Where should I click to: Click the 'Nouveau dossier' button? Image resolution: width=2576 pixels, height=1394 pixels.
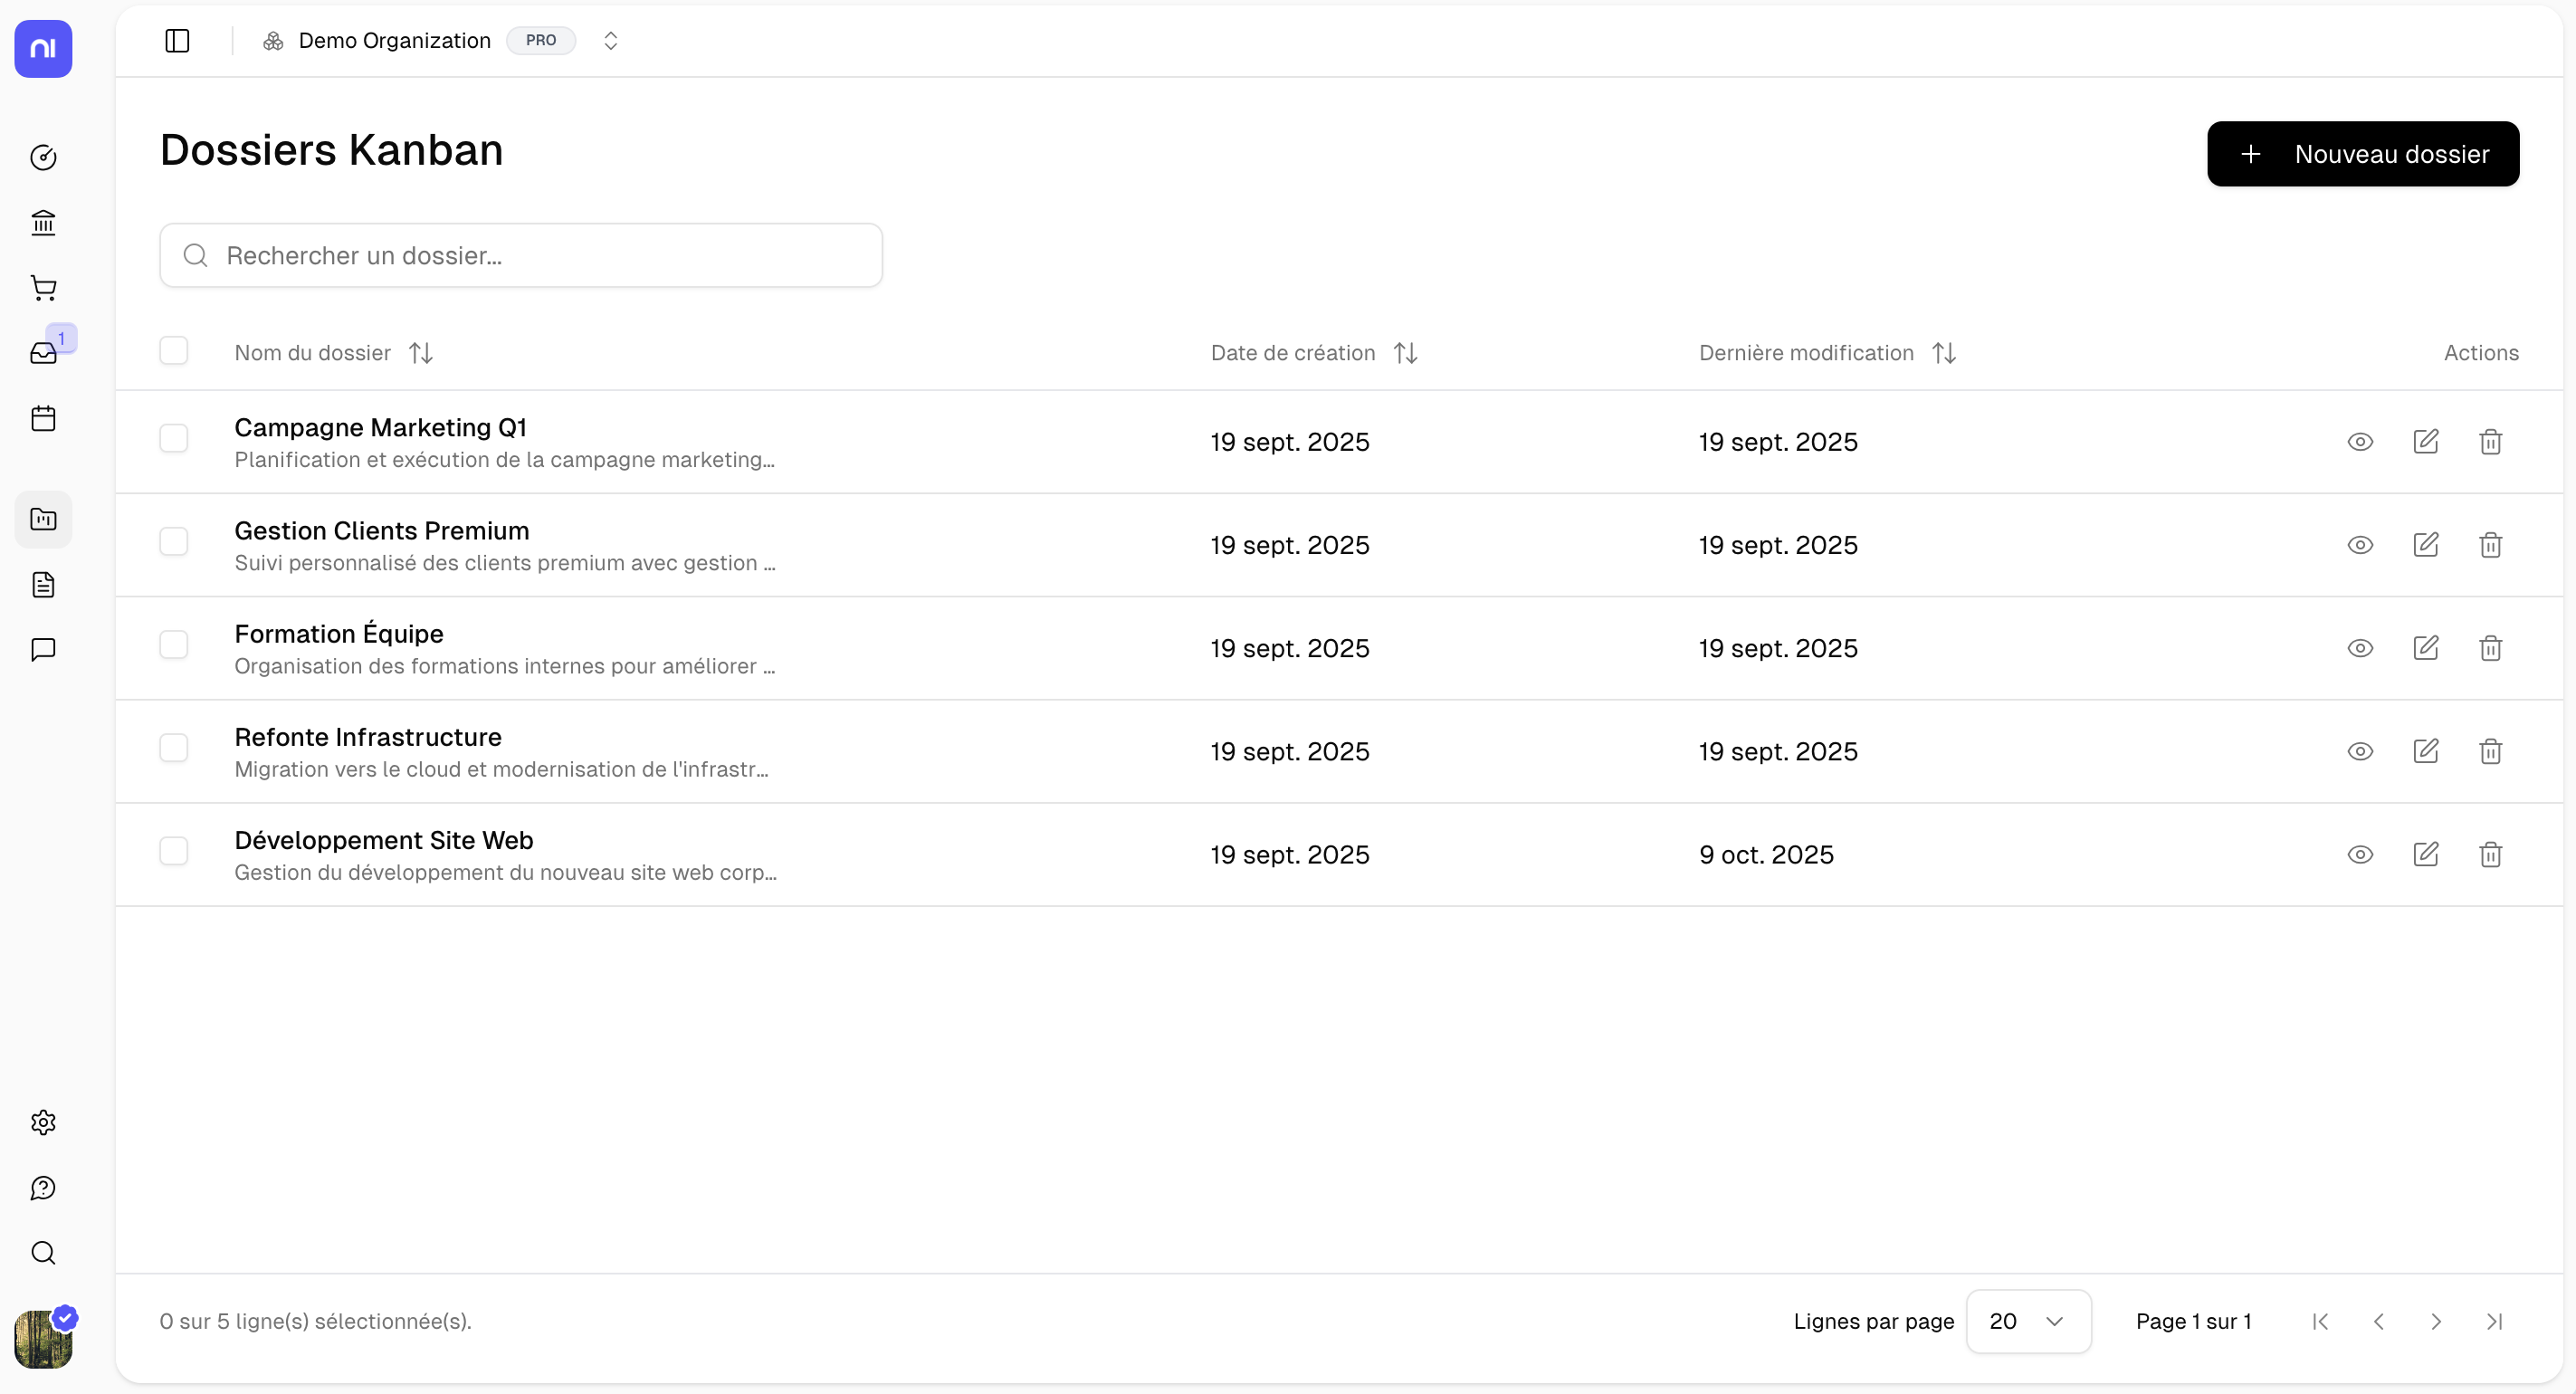(2362, 153)
